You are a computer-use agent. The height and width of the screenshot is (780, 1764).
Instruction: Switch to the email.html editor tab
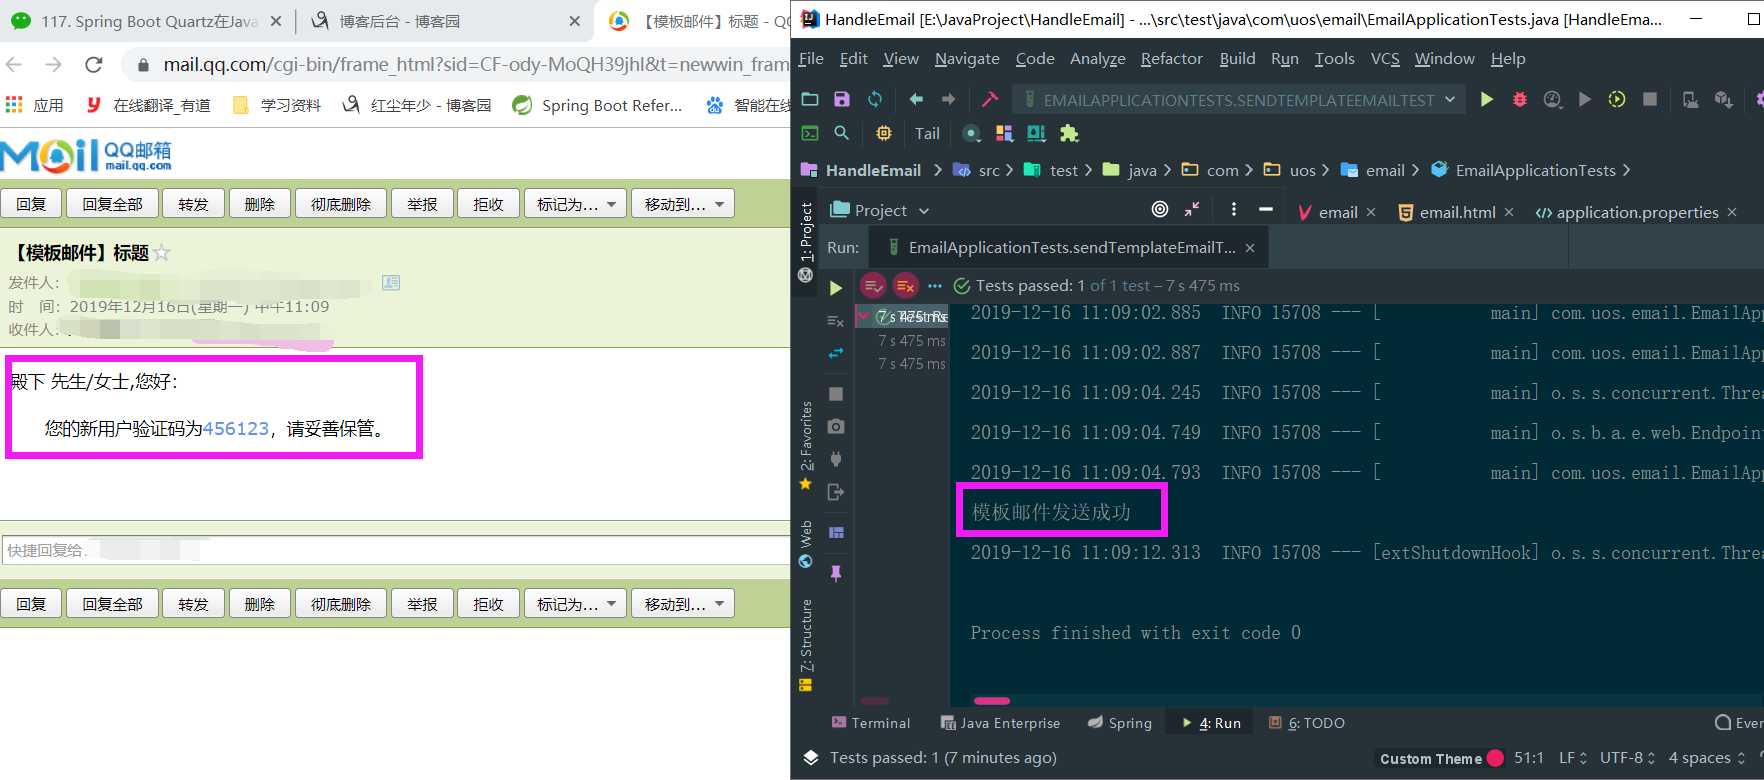click(x=1457, y=212)
